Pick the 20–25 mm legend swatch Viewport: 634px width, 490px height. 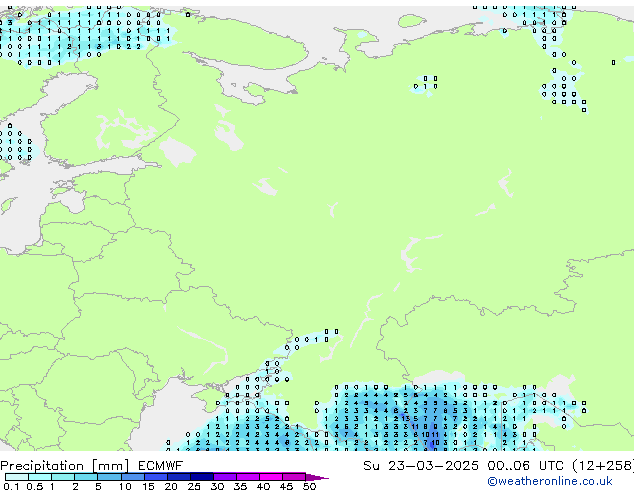tap(179, 477)
